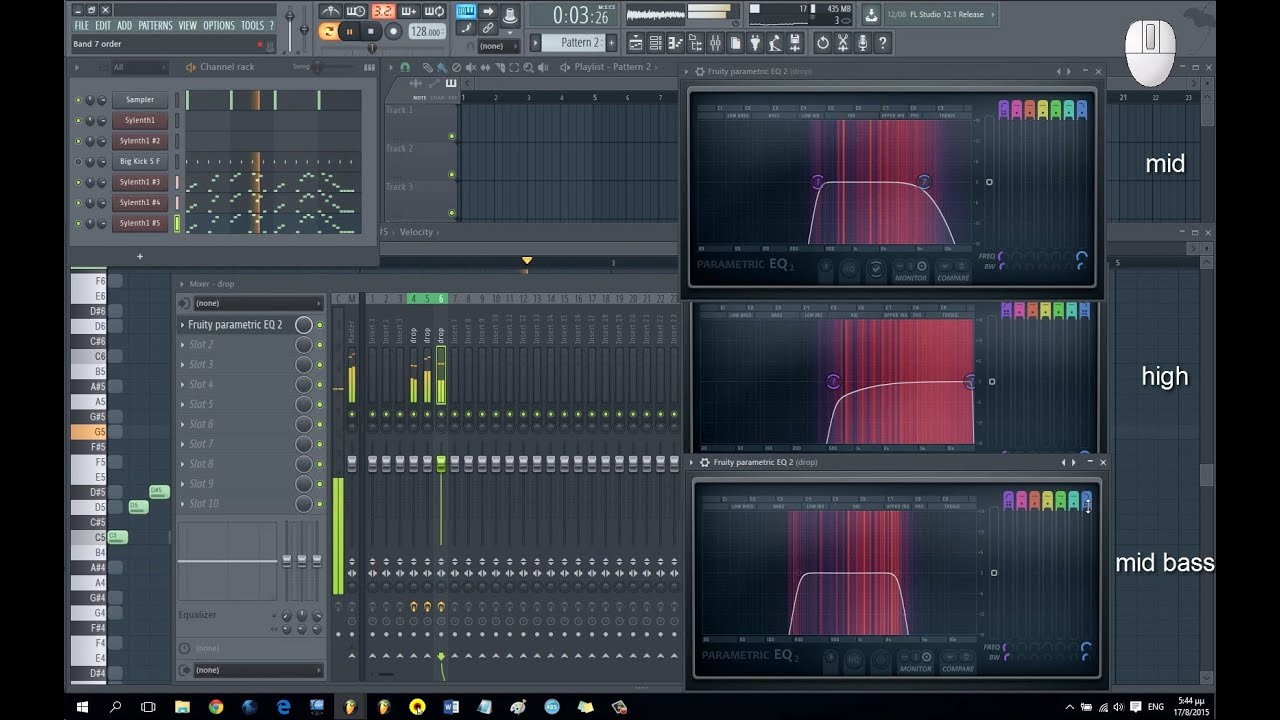Screen dimensions: 1280x720
Task: Click the Master track volume fader
Action: [352, 464]
